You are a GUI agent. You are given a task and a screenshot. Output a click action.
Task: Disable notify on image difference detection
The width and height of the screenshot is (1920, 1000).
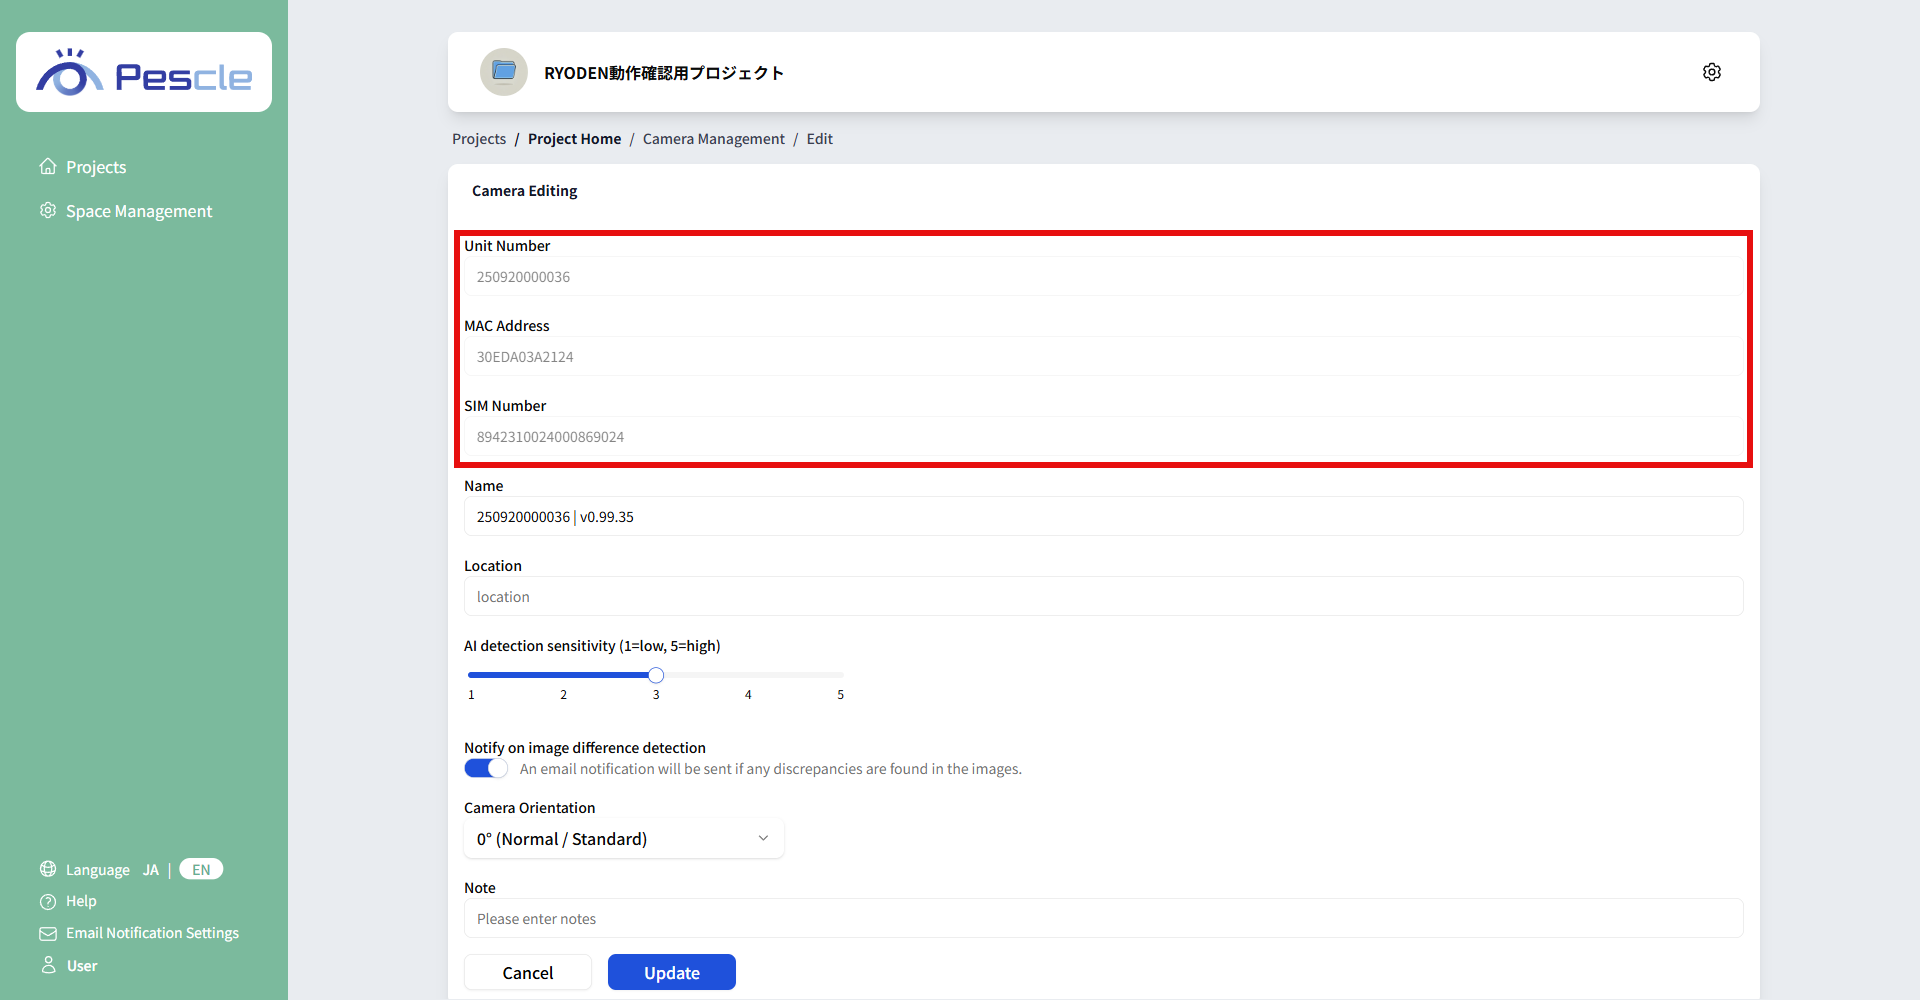point(486,768)
